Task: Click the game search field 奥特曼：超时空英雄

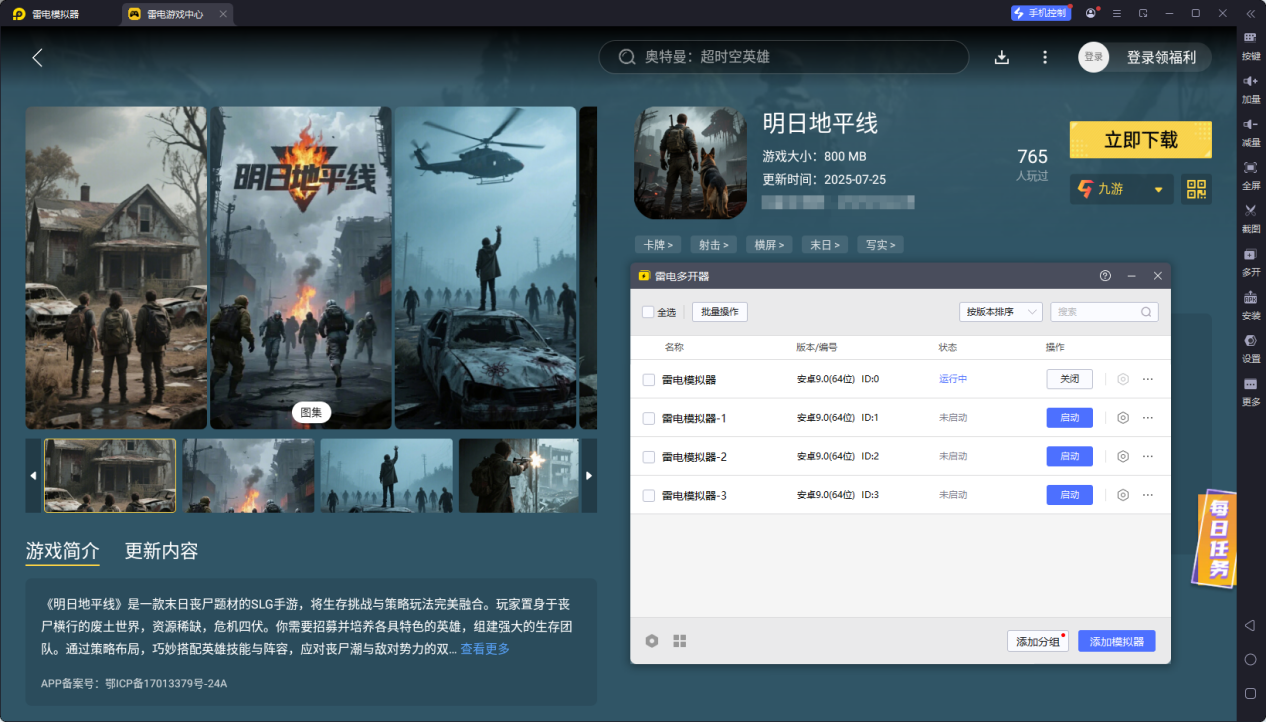Action: pyautogui.click(x=784, y=57)
